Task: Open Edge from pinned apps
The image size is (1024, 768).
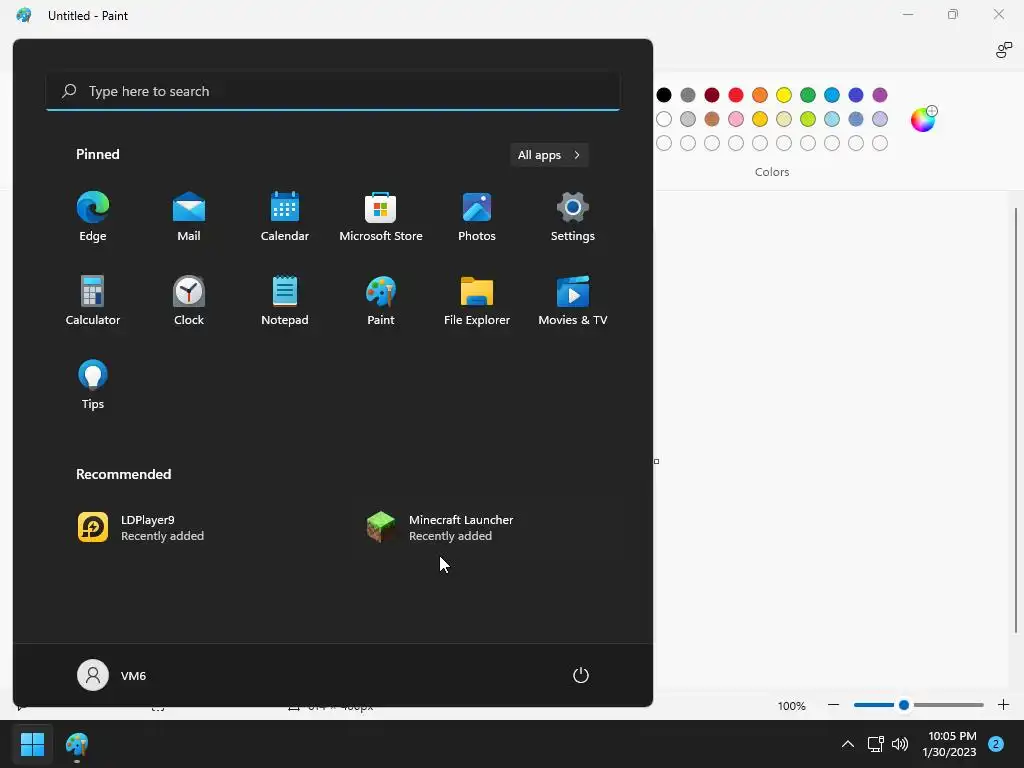Action: pos(93,217)
